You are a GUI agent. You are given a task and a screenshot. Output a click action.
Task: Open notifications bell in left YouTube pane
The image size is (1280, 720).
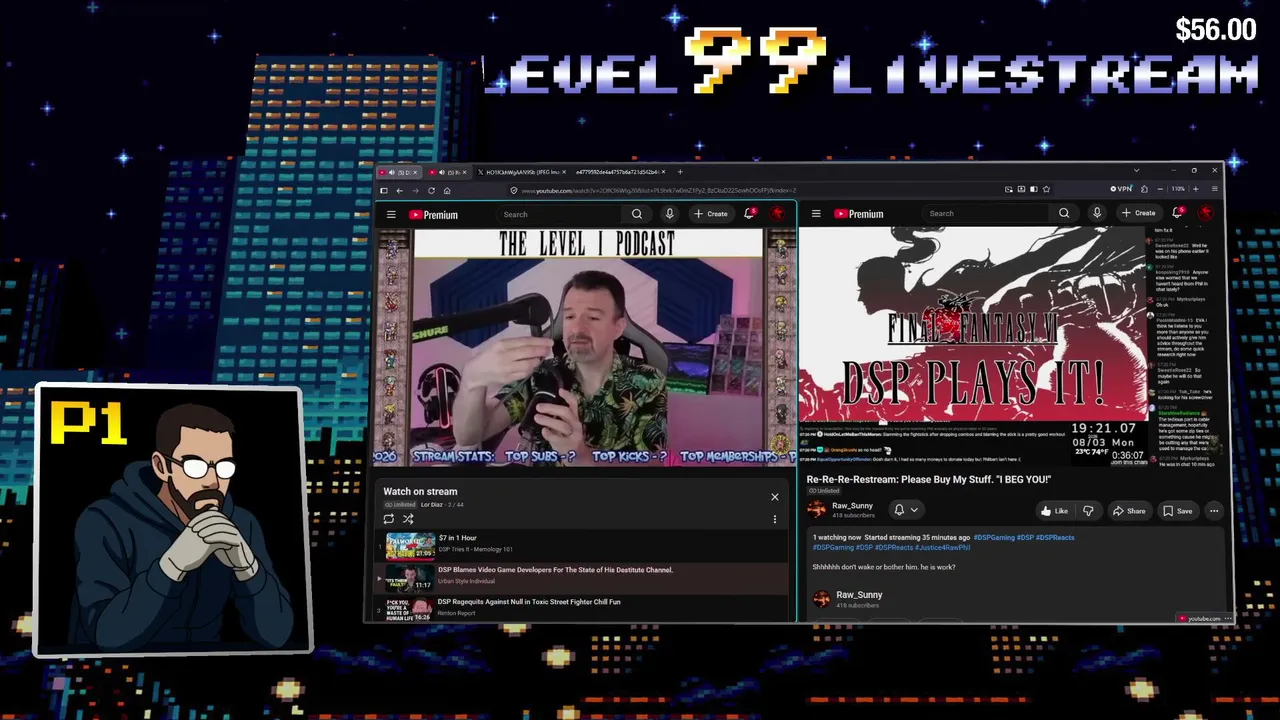(x=750, y=213)
